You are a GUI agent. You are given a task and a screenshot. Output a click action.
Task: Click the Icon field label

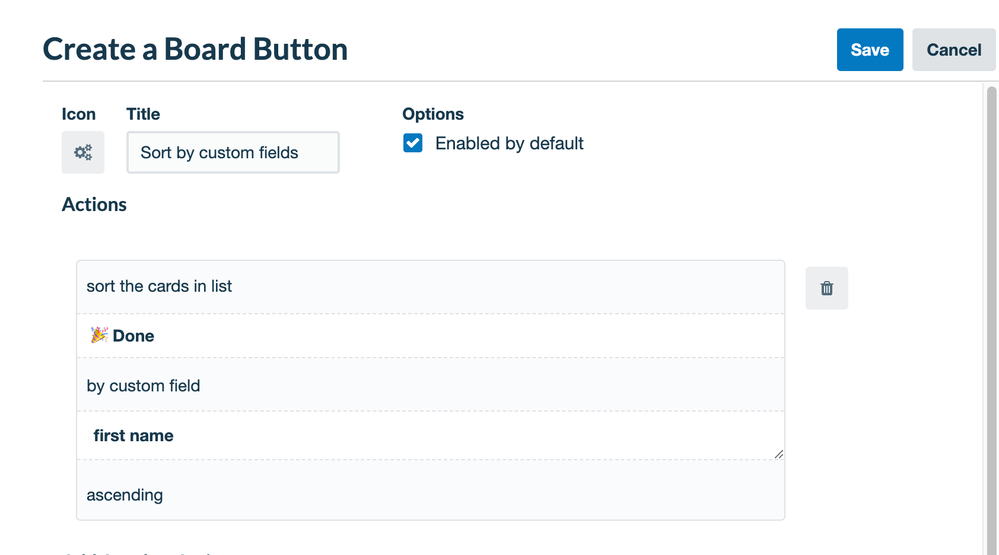(79, 114)
